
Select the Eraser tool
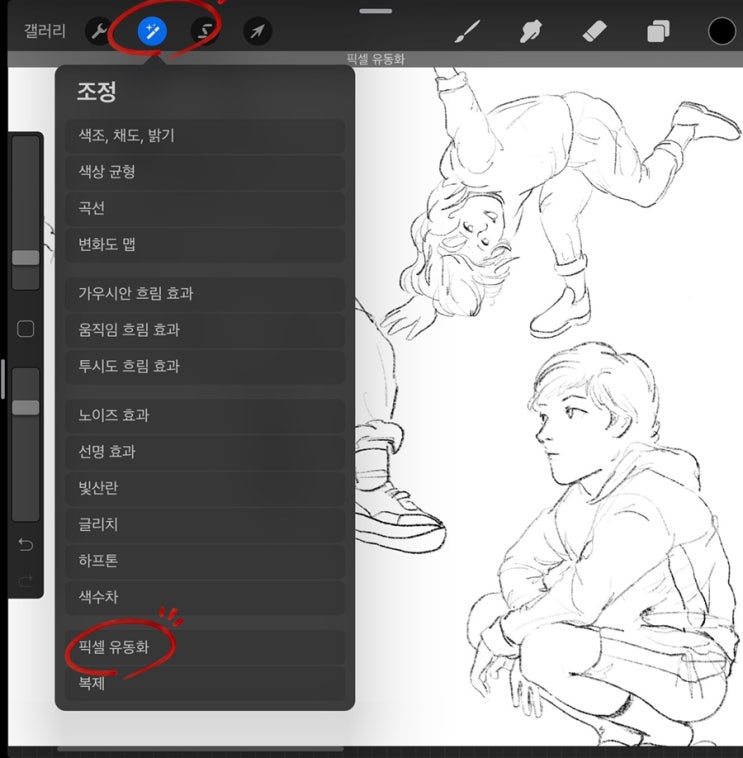coord(594,32)
